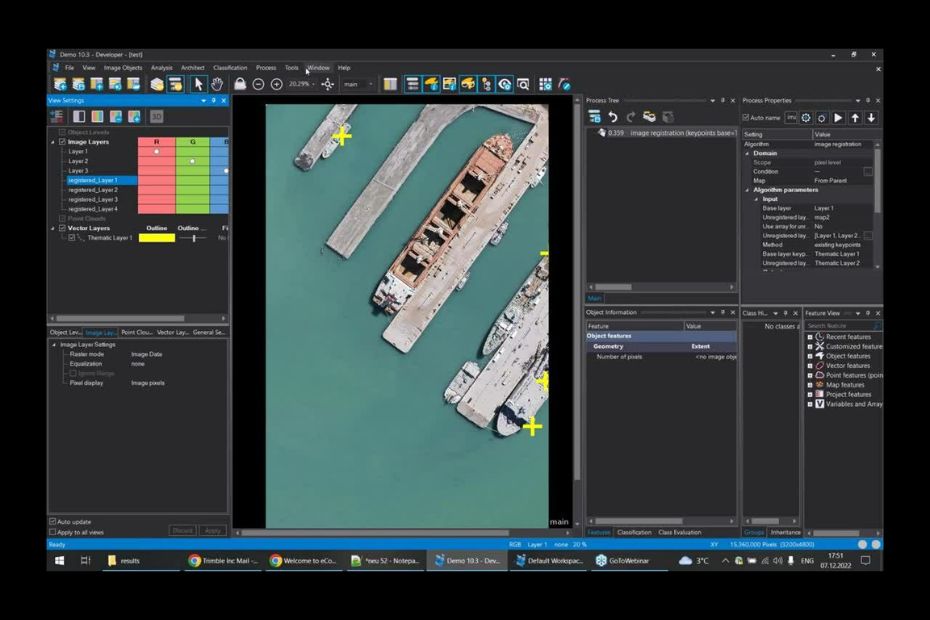Click the Apply button
Screen dimensions: 930x620
pos(212,530)
